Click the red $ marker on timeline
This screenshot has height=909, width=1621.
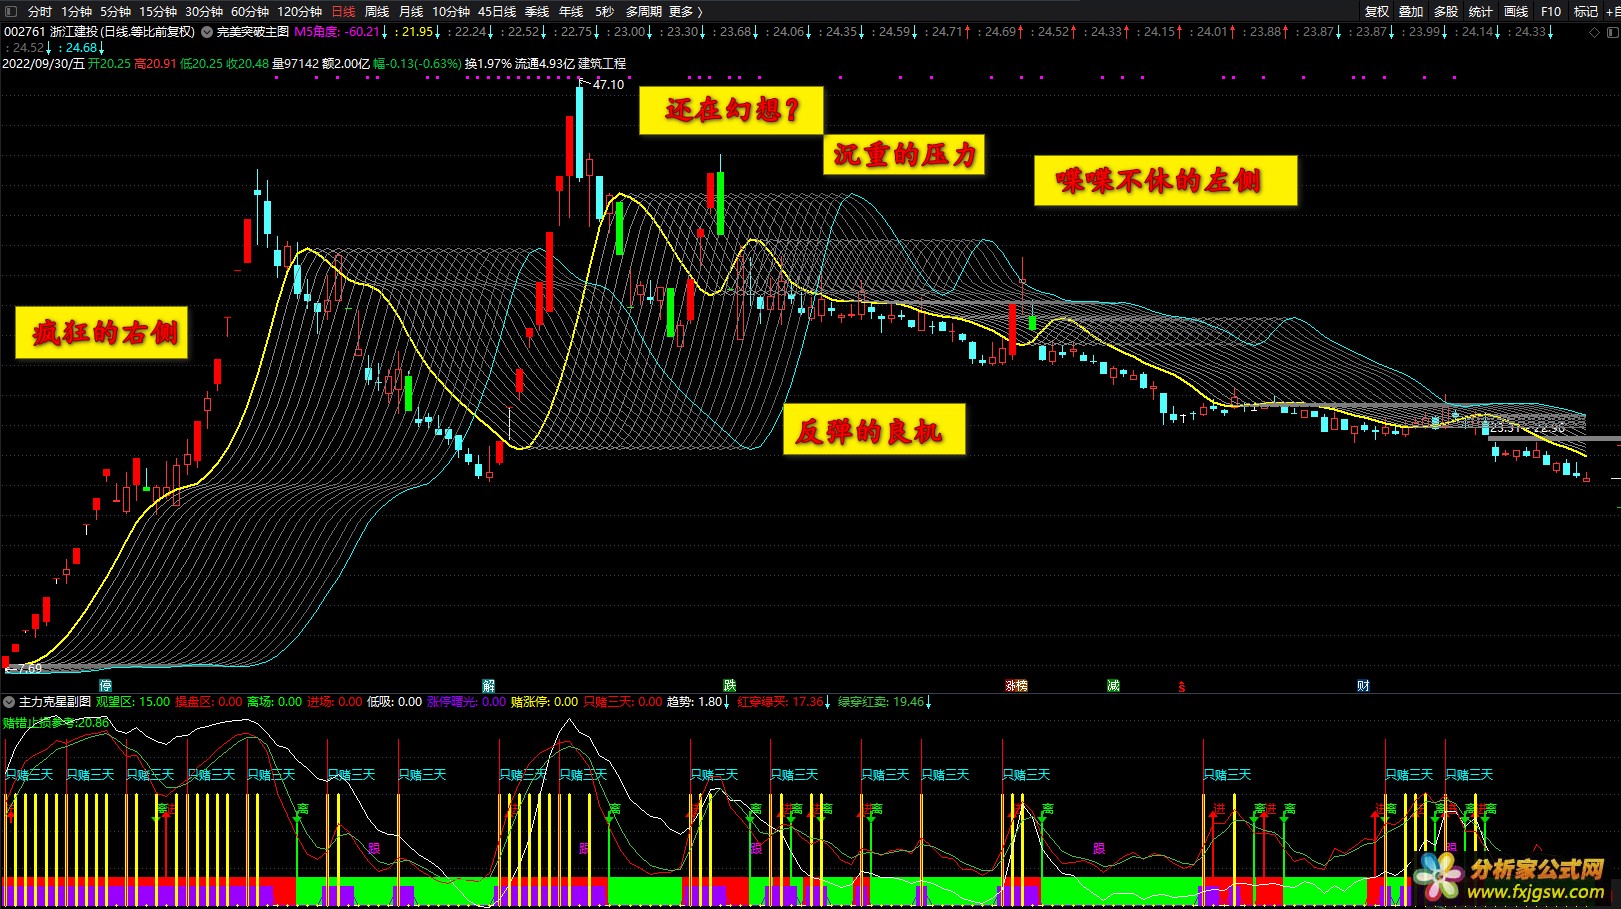[x=1181, y=687]
